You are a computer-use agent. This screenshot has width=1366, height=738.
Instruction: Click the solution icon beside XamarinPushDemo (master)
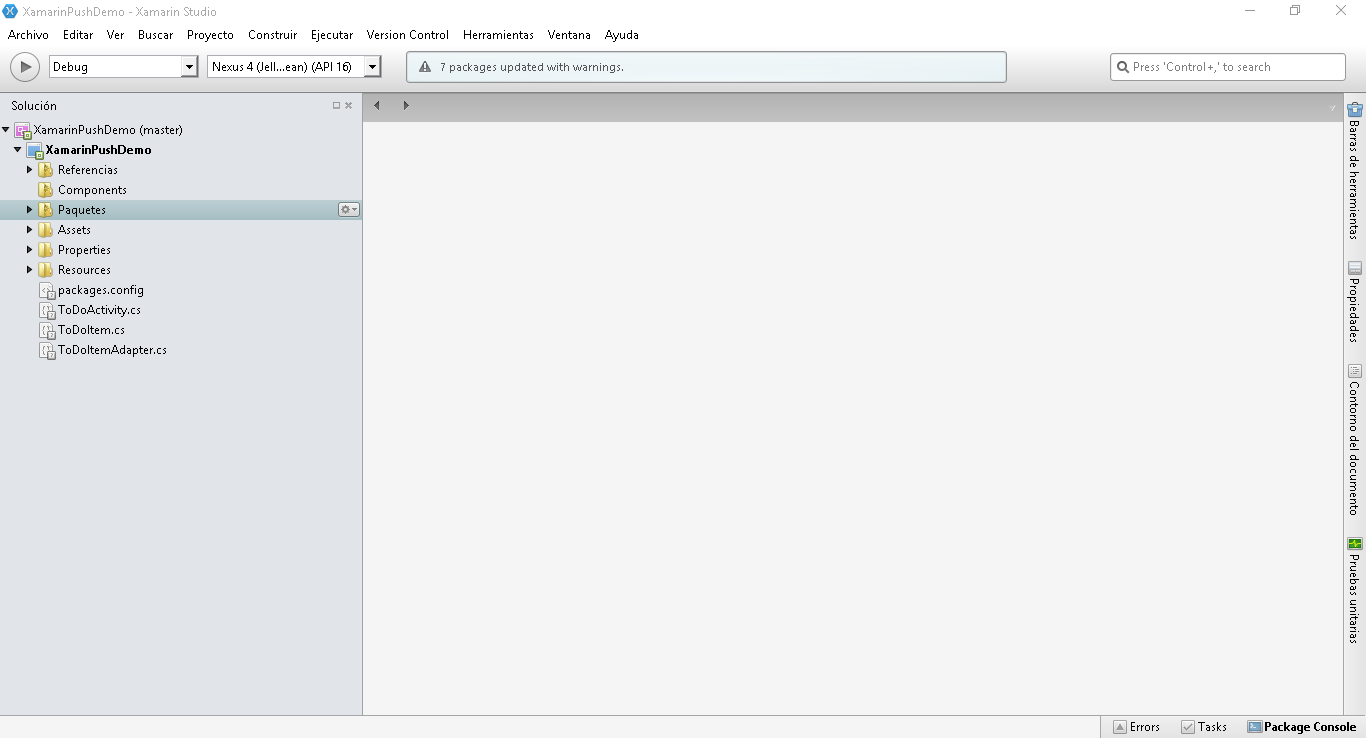22,130
